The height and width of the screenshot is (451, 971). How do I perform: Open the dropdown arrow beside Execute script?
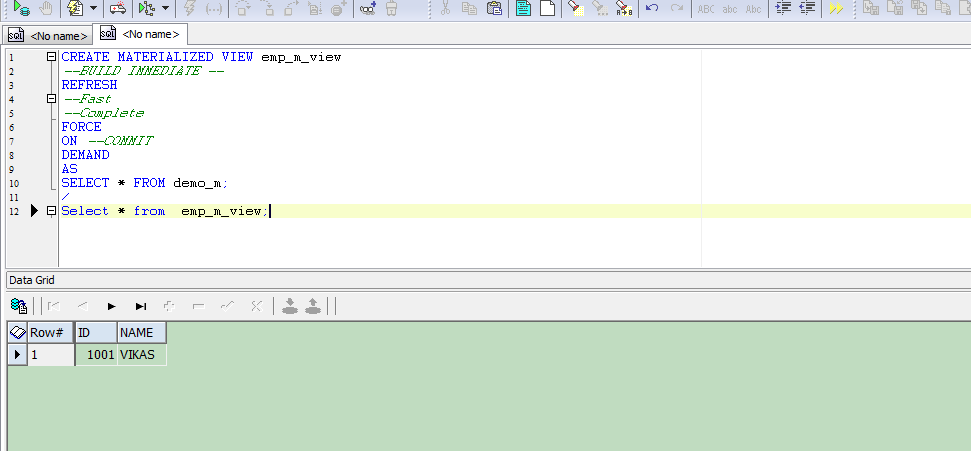coord(94,8)
